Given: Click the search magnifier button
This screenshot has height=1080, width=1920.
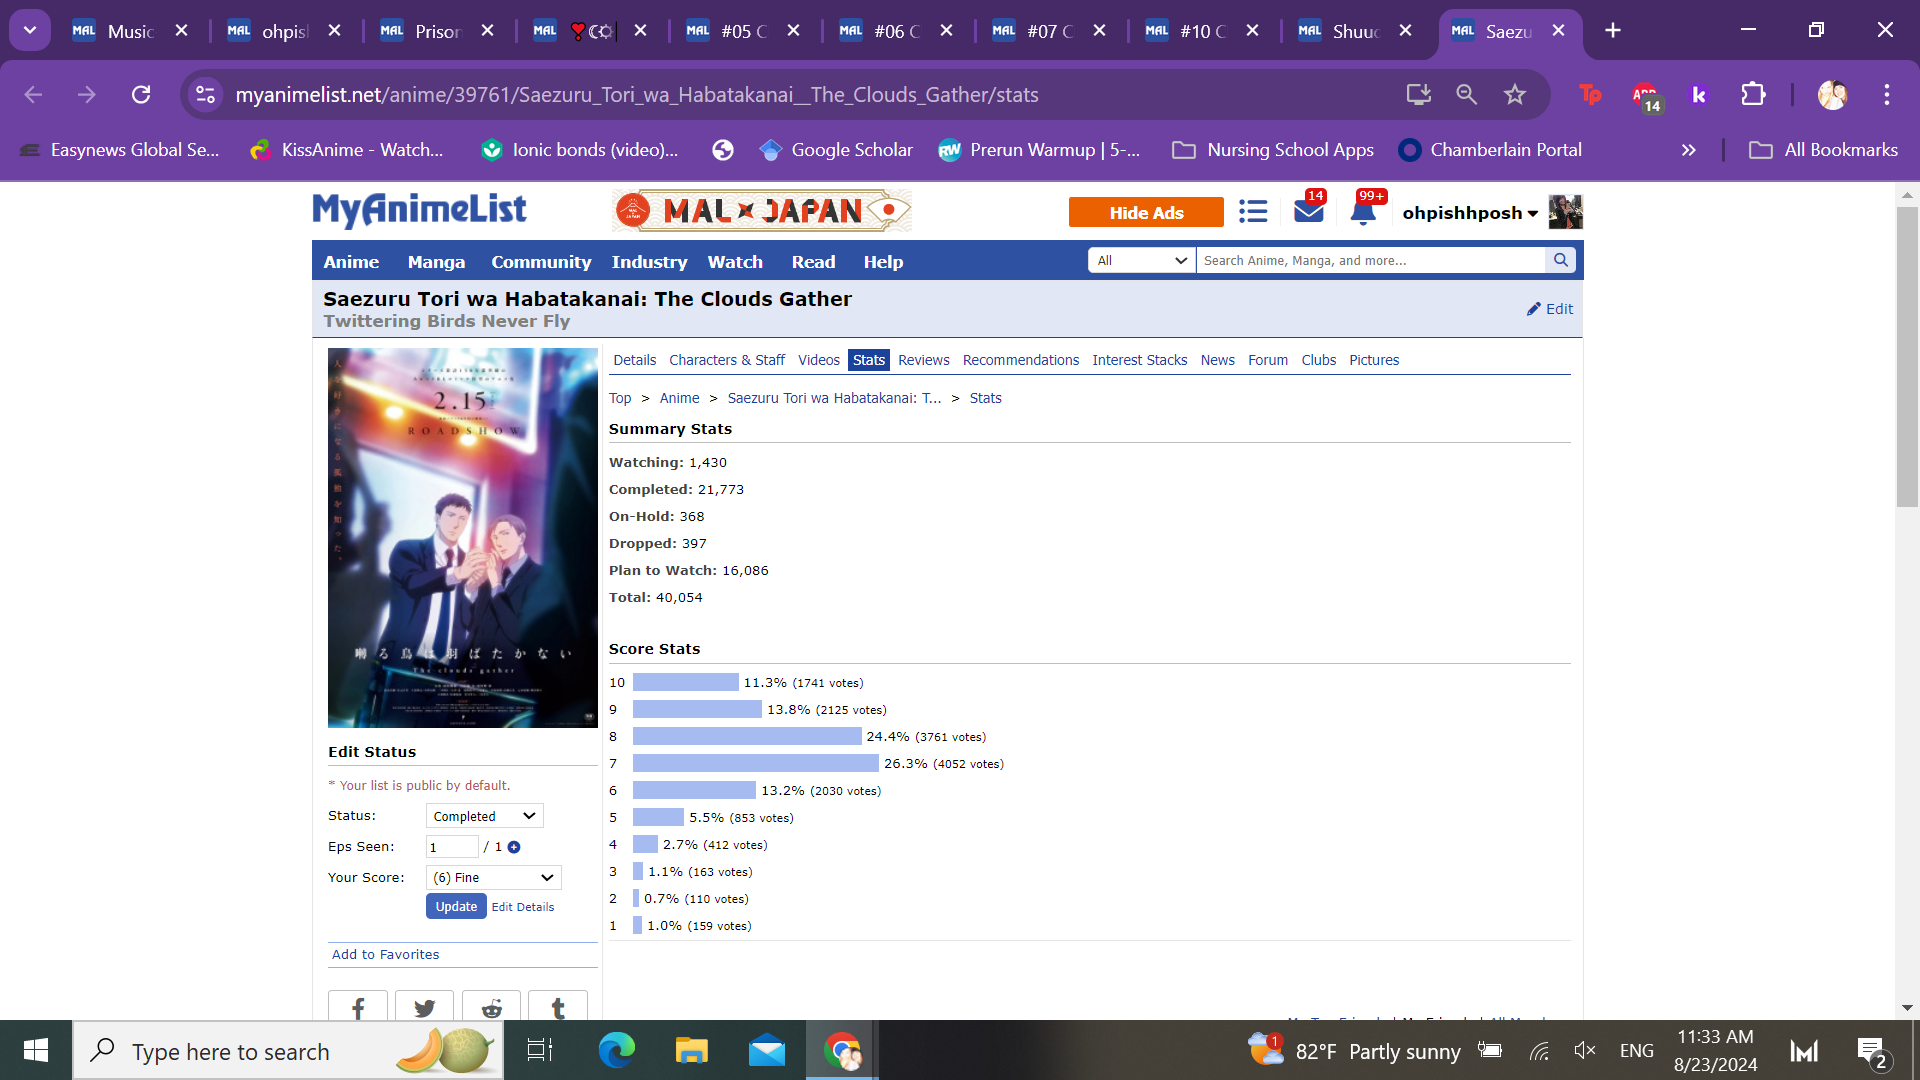Looking at the screenshot, I should (1560, 260).
